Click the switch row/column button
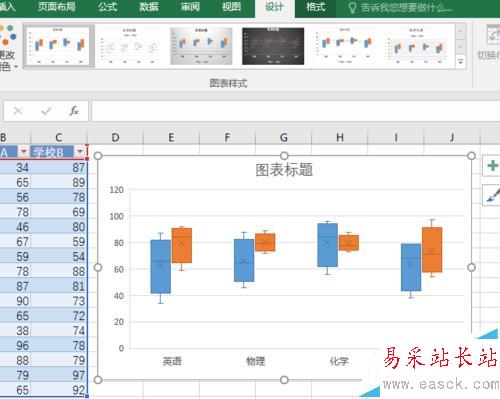Image resolution: width=500 pixels, height=399 pixels. [x=490, y=43]
